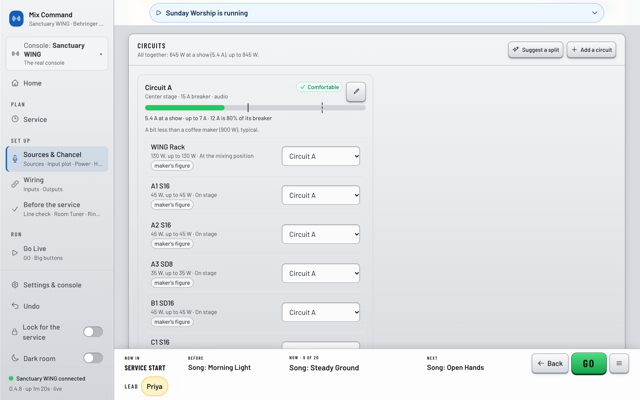Open Before the service checklist
The height and width of the screenshot is (400, 640).
(57, 209)
